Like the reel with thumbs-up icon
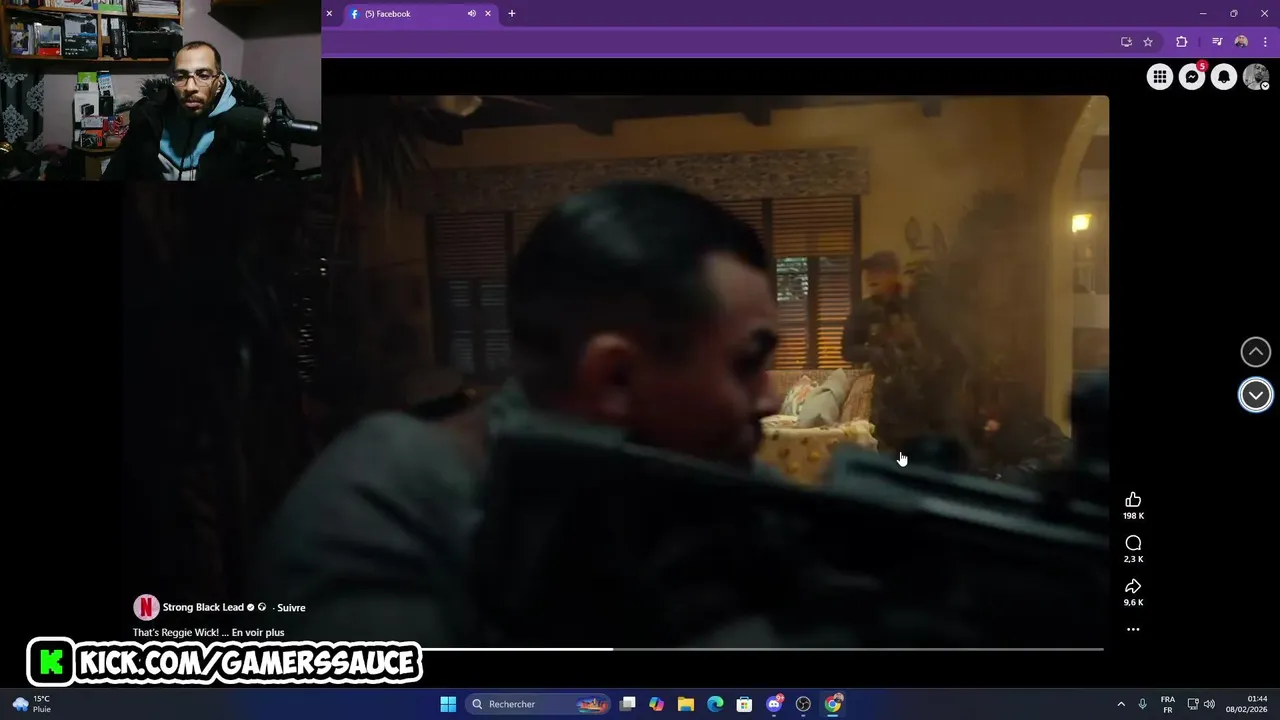The width and height of the screenshot is (1280, 720). [1133, 499]
